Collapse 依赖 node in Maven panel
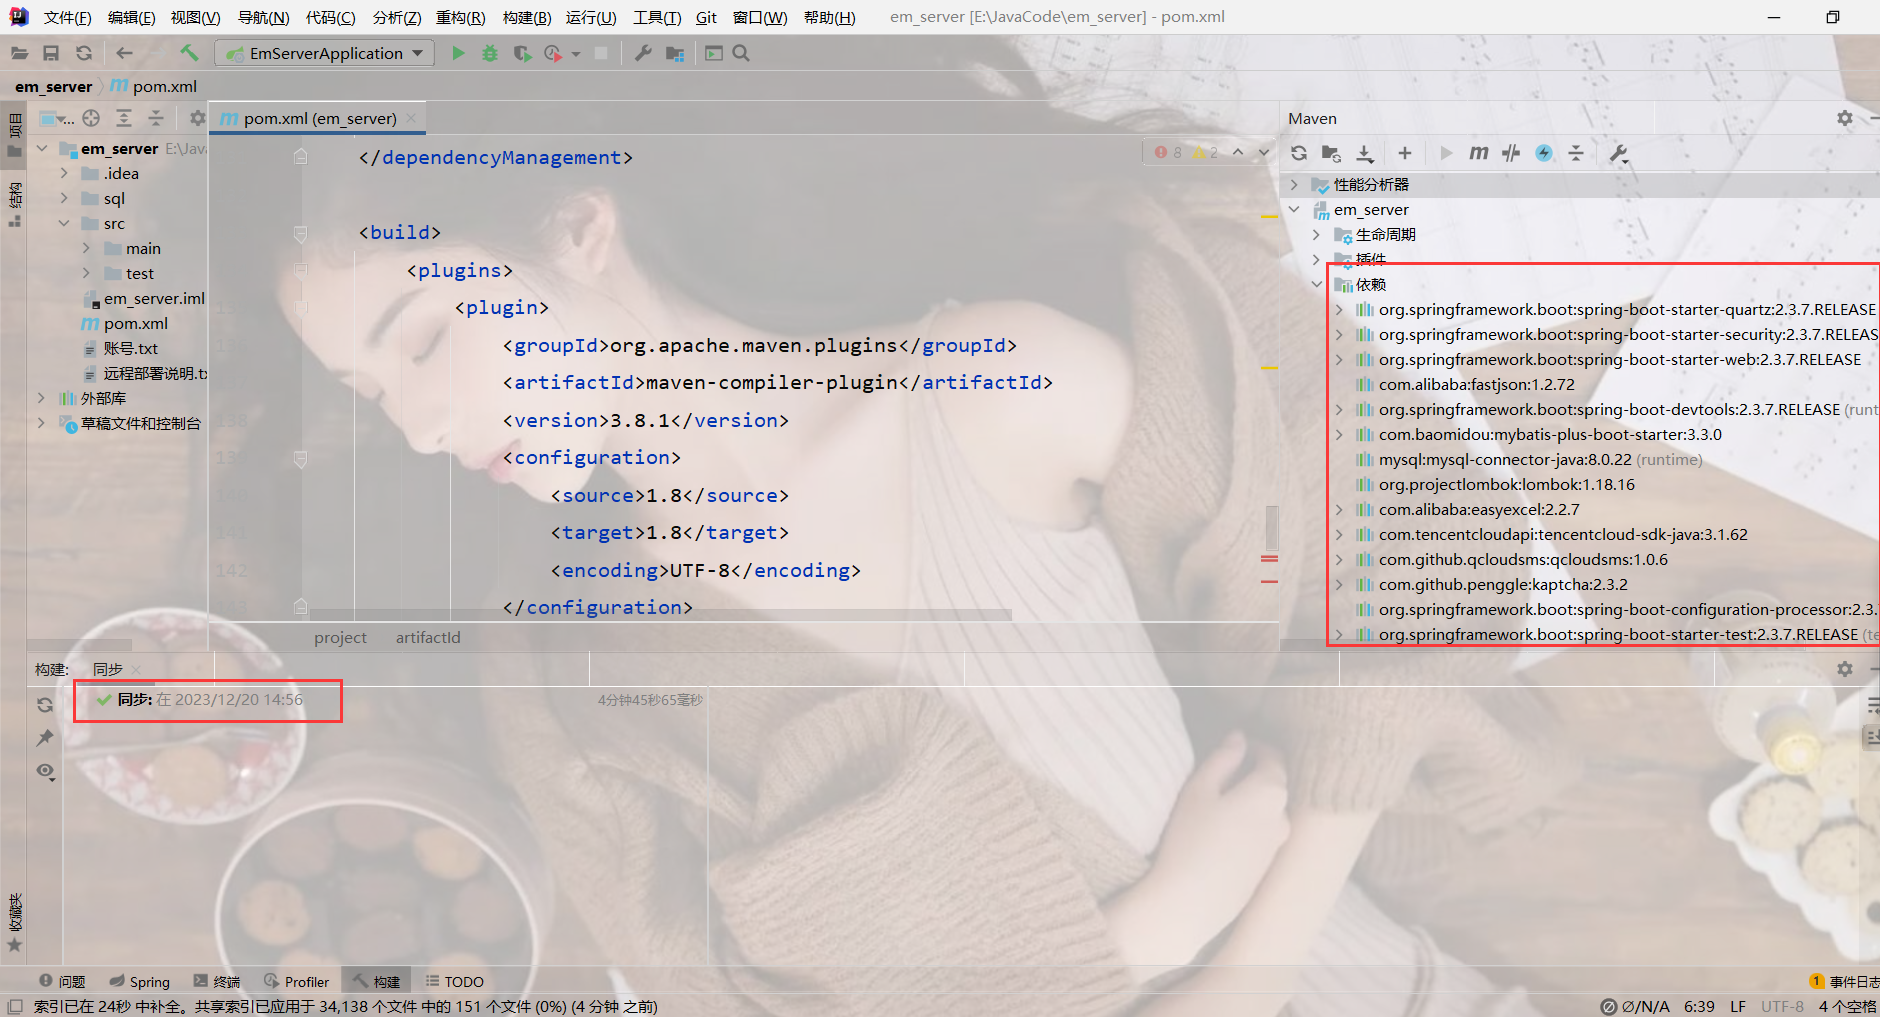 point(1316,285)
